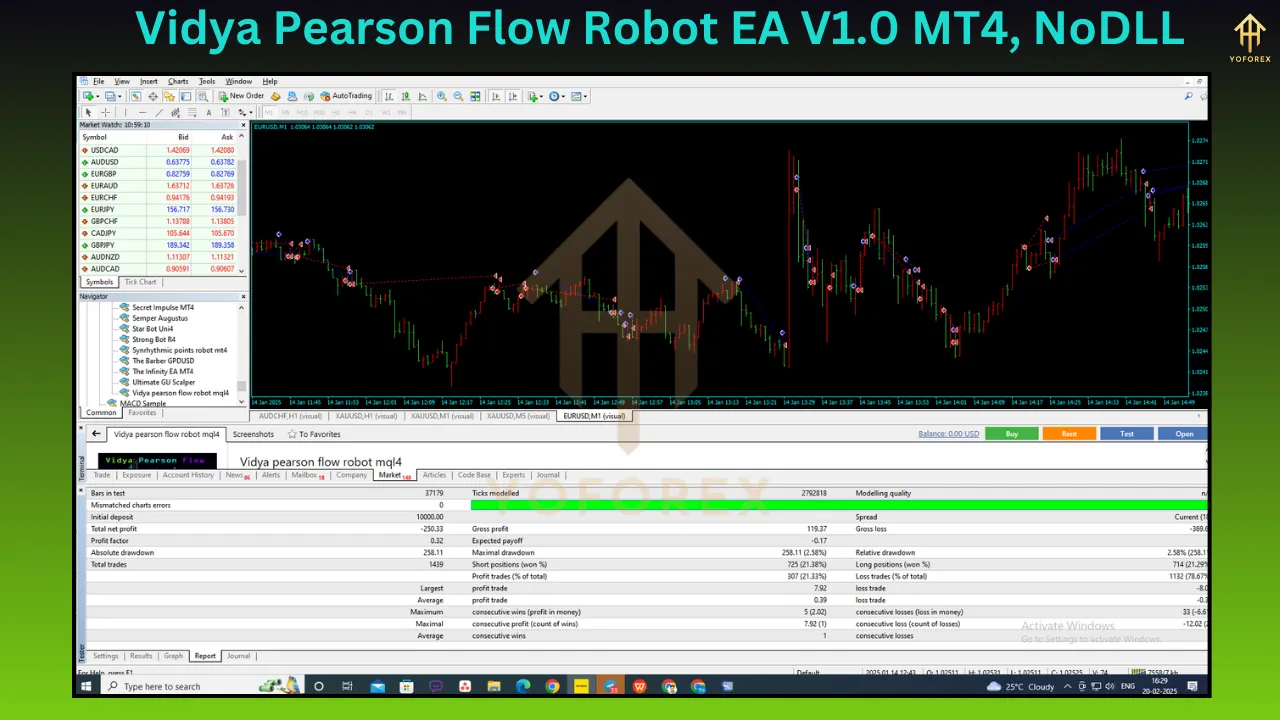This screenshot has width=1280, height=720.
Task: Switch chart to line chart icon
Action: click(422, 96)
